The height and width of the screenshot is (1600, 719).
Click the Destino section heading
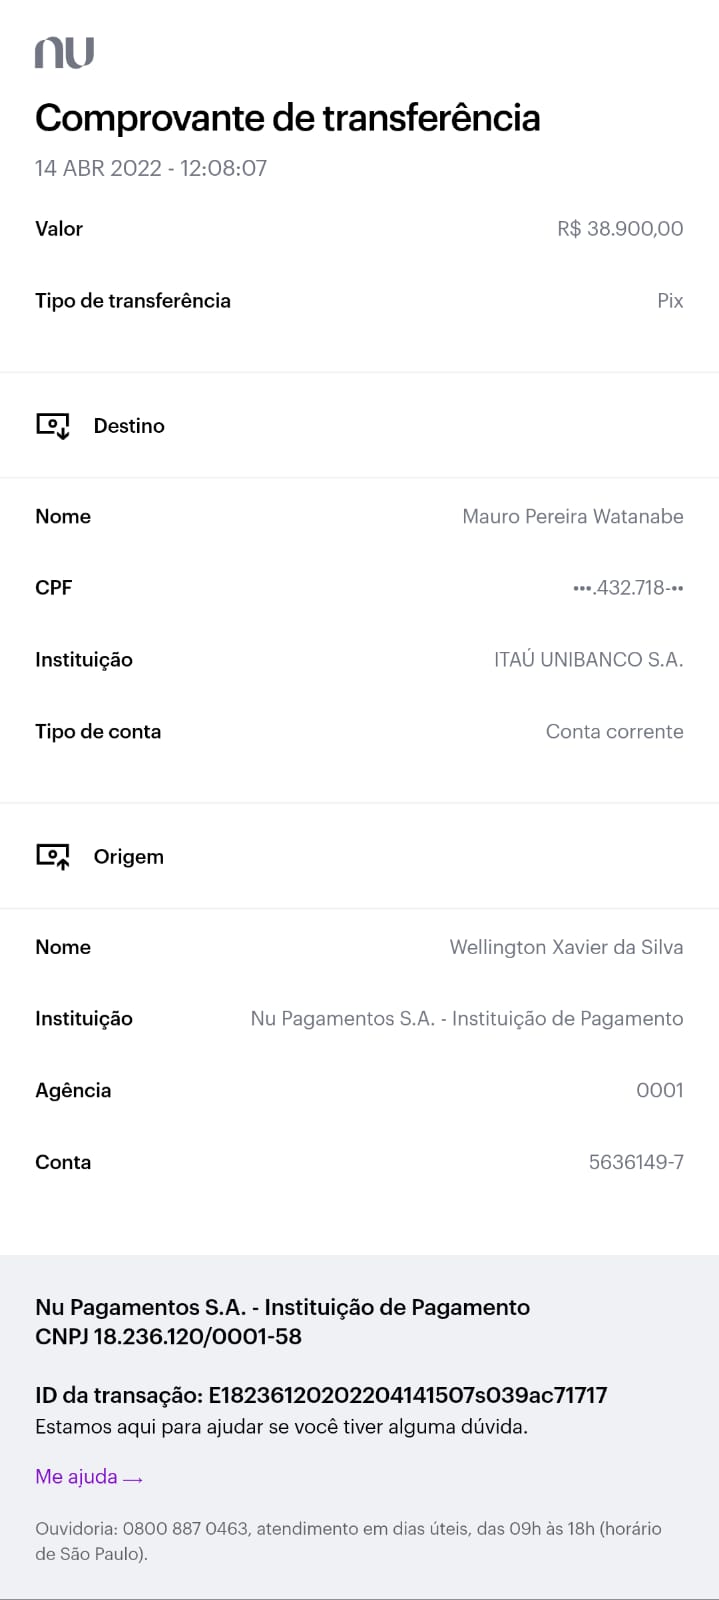(x=129, y=426)
